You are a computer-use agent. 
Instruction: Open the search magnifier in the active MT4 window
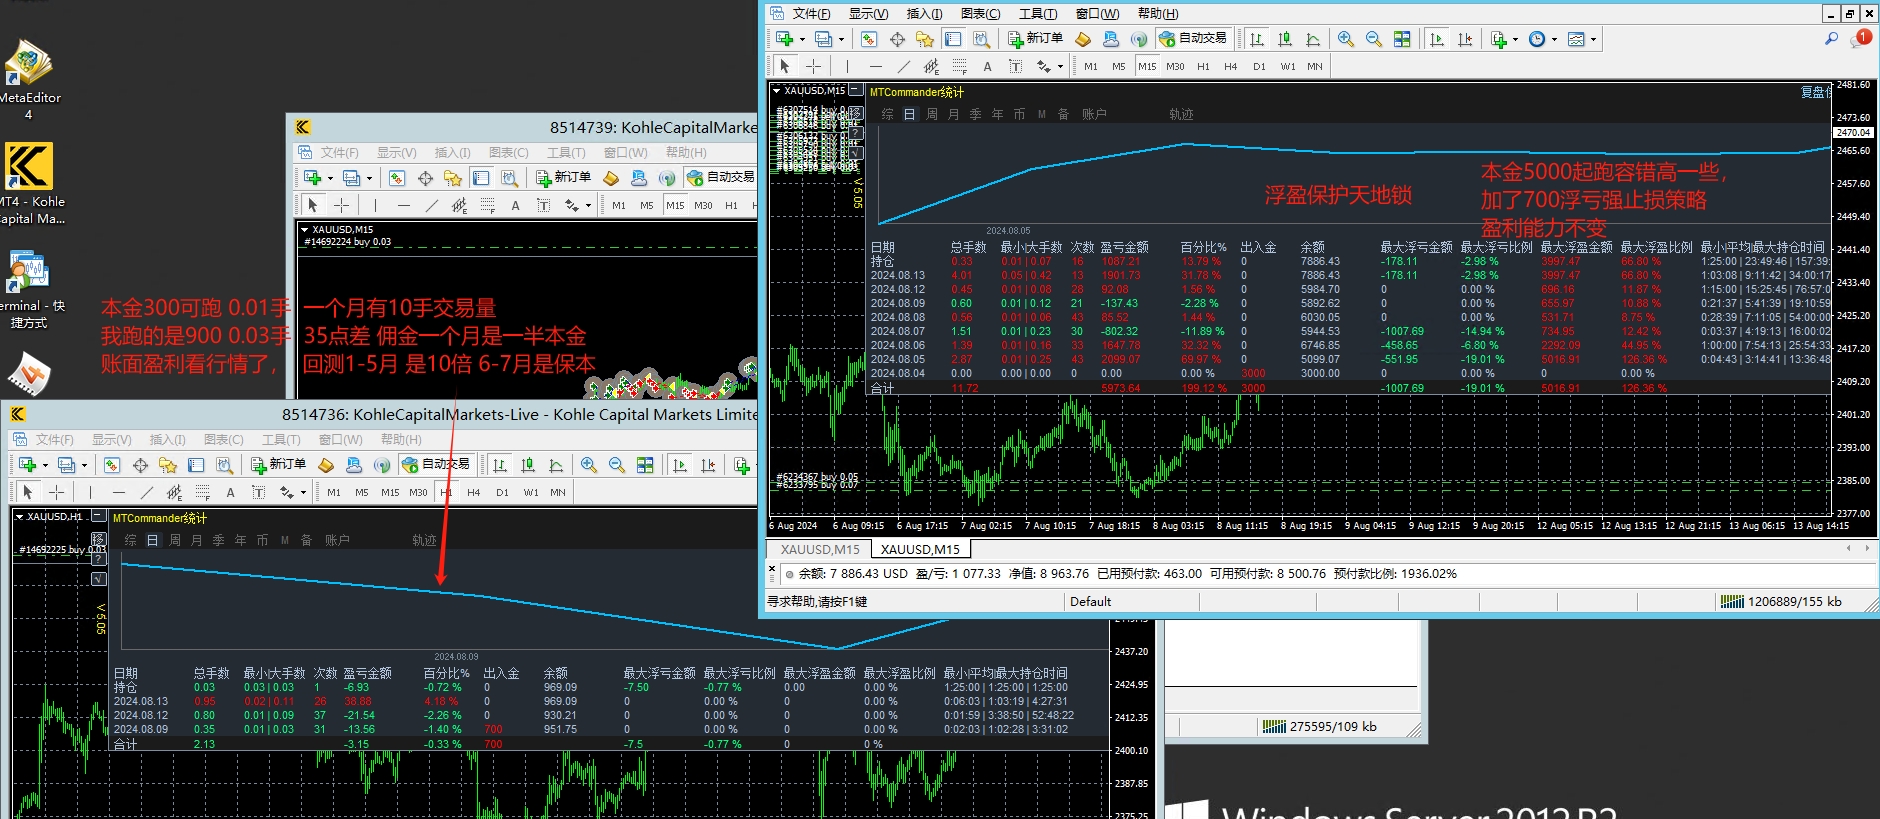(1831, 39)
